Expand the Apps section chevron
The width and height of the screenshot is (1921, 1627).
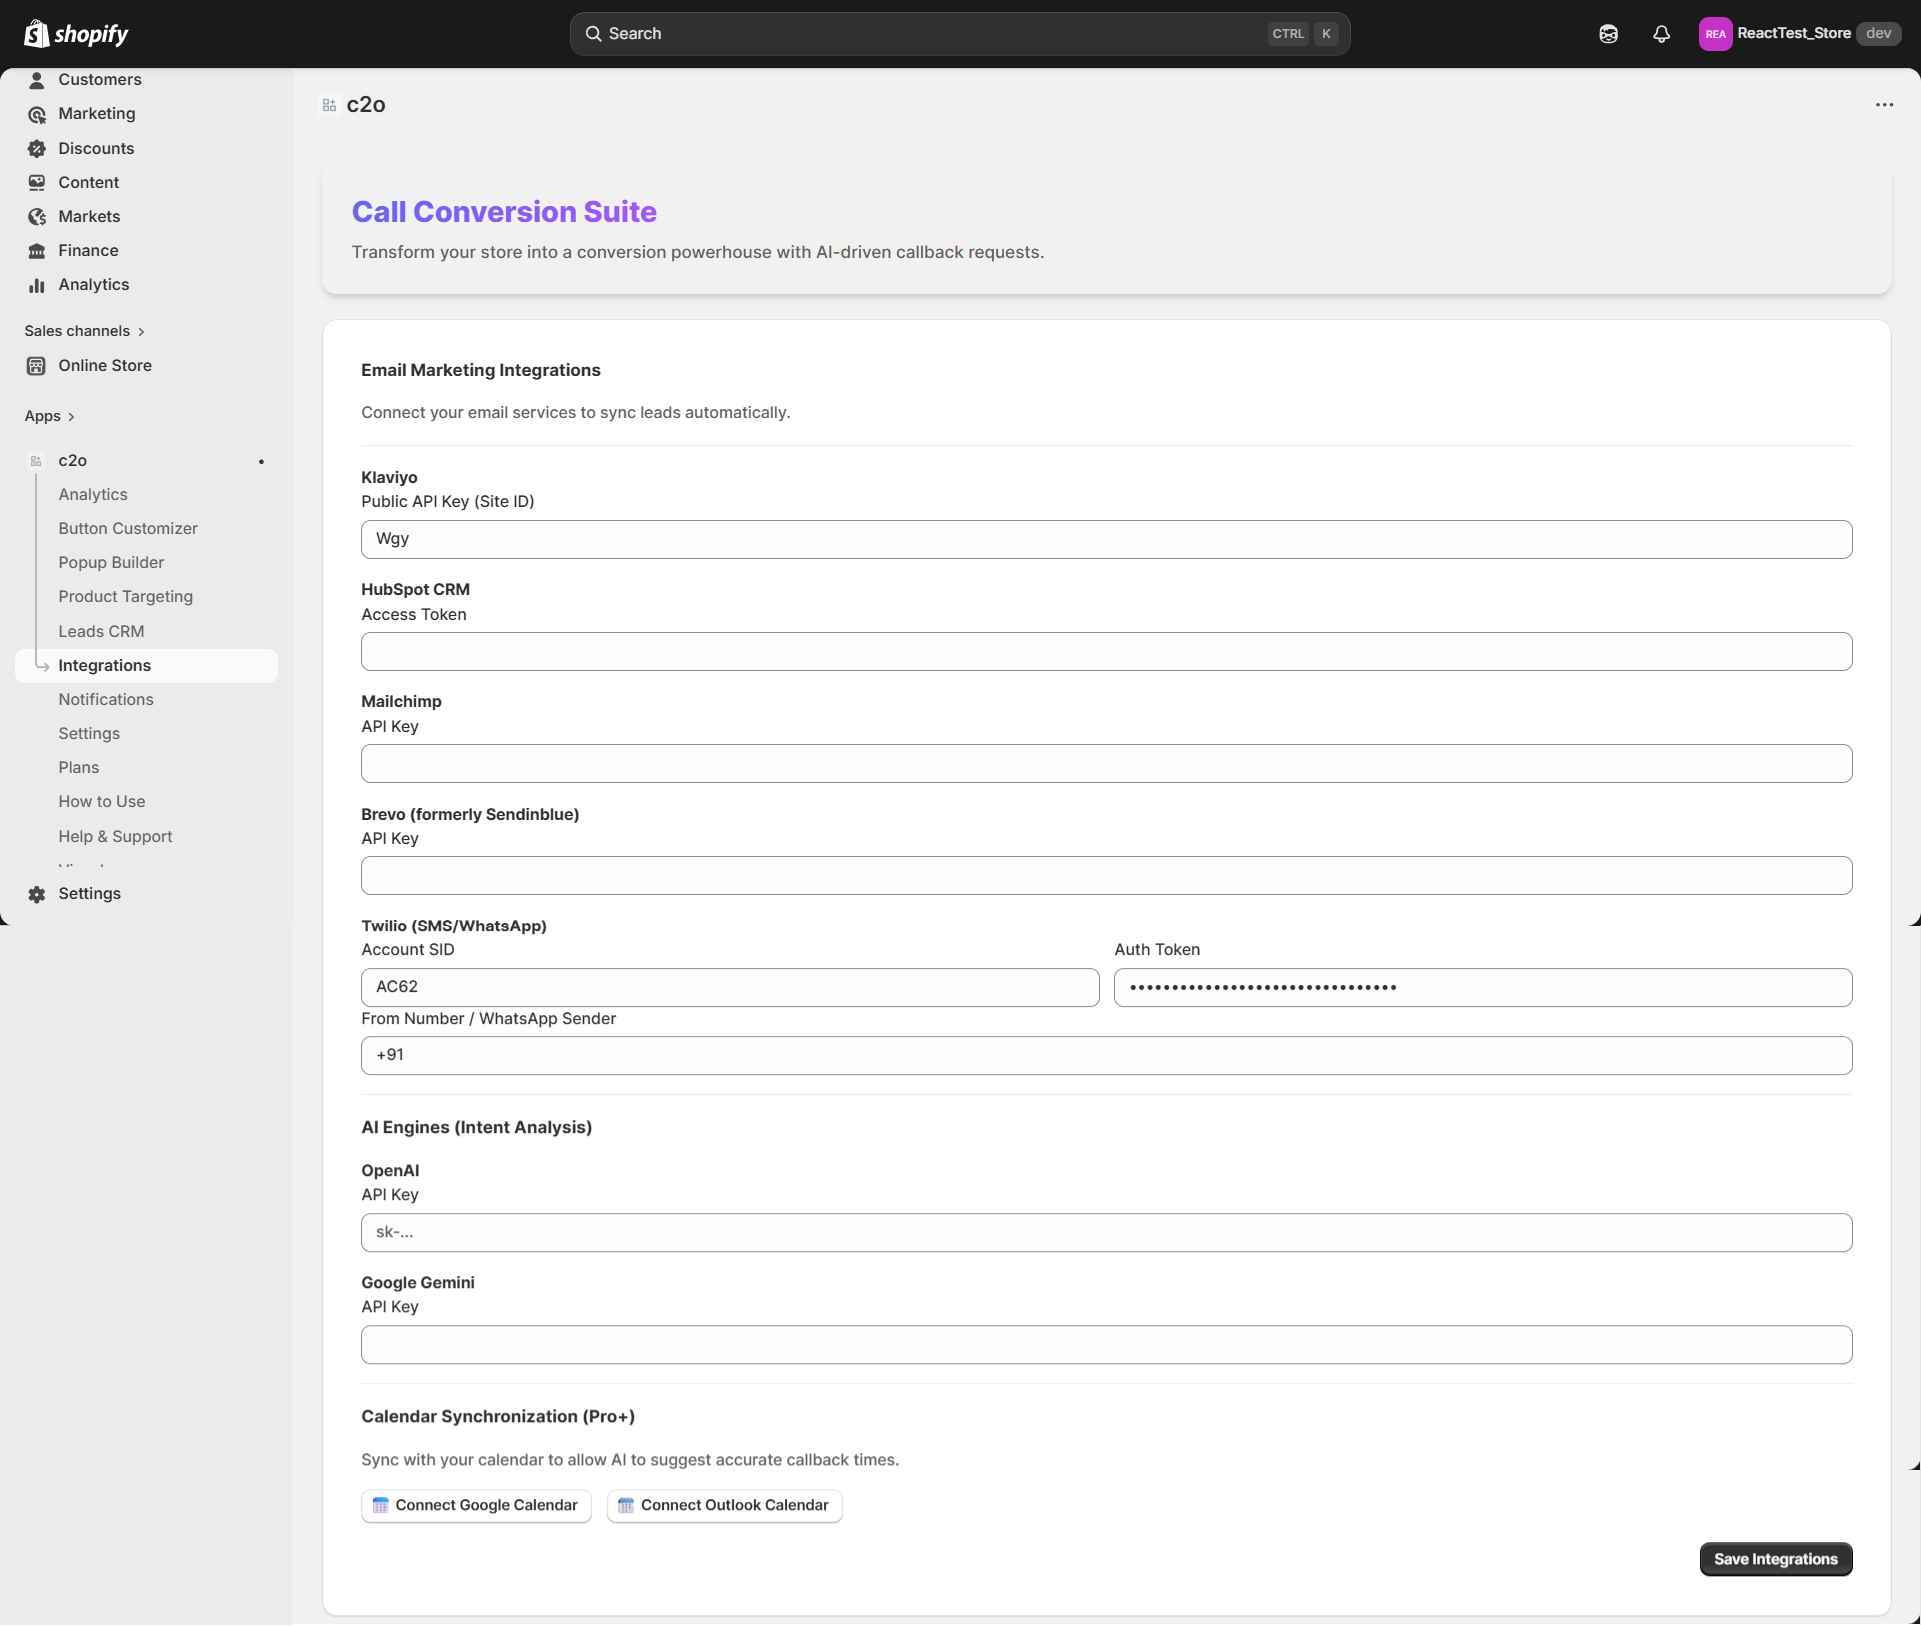point(71,417)
